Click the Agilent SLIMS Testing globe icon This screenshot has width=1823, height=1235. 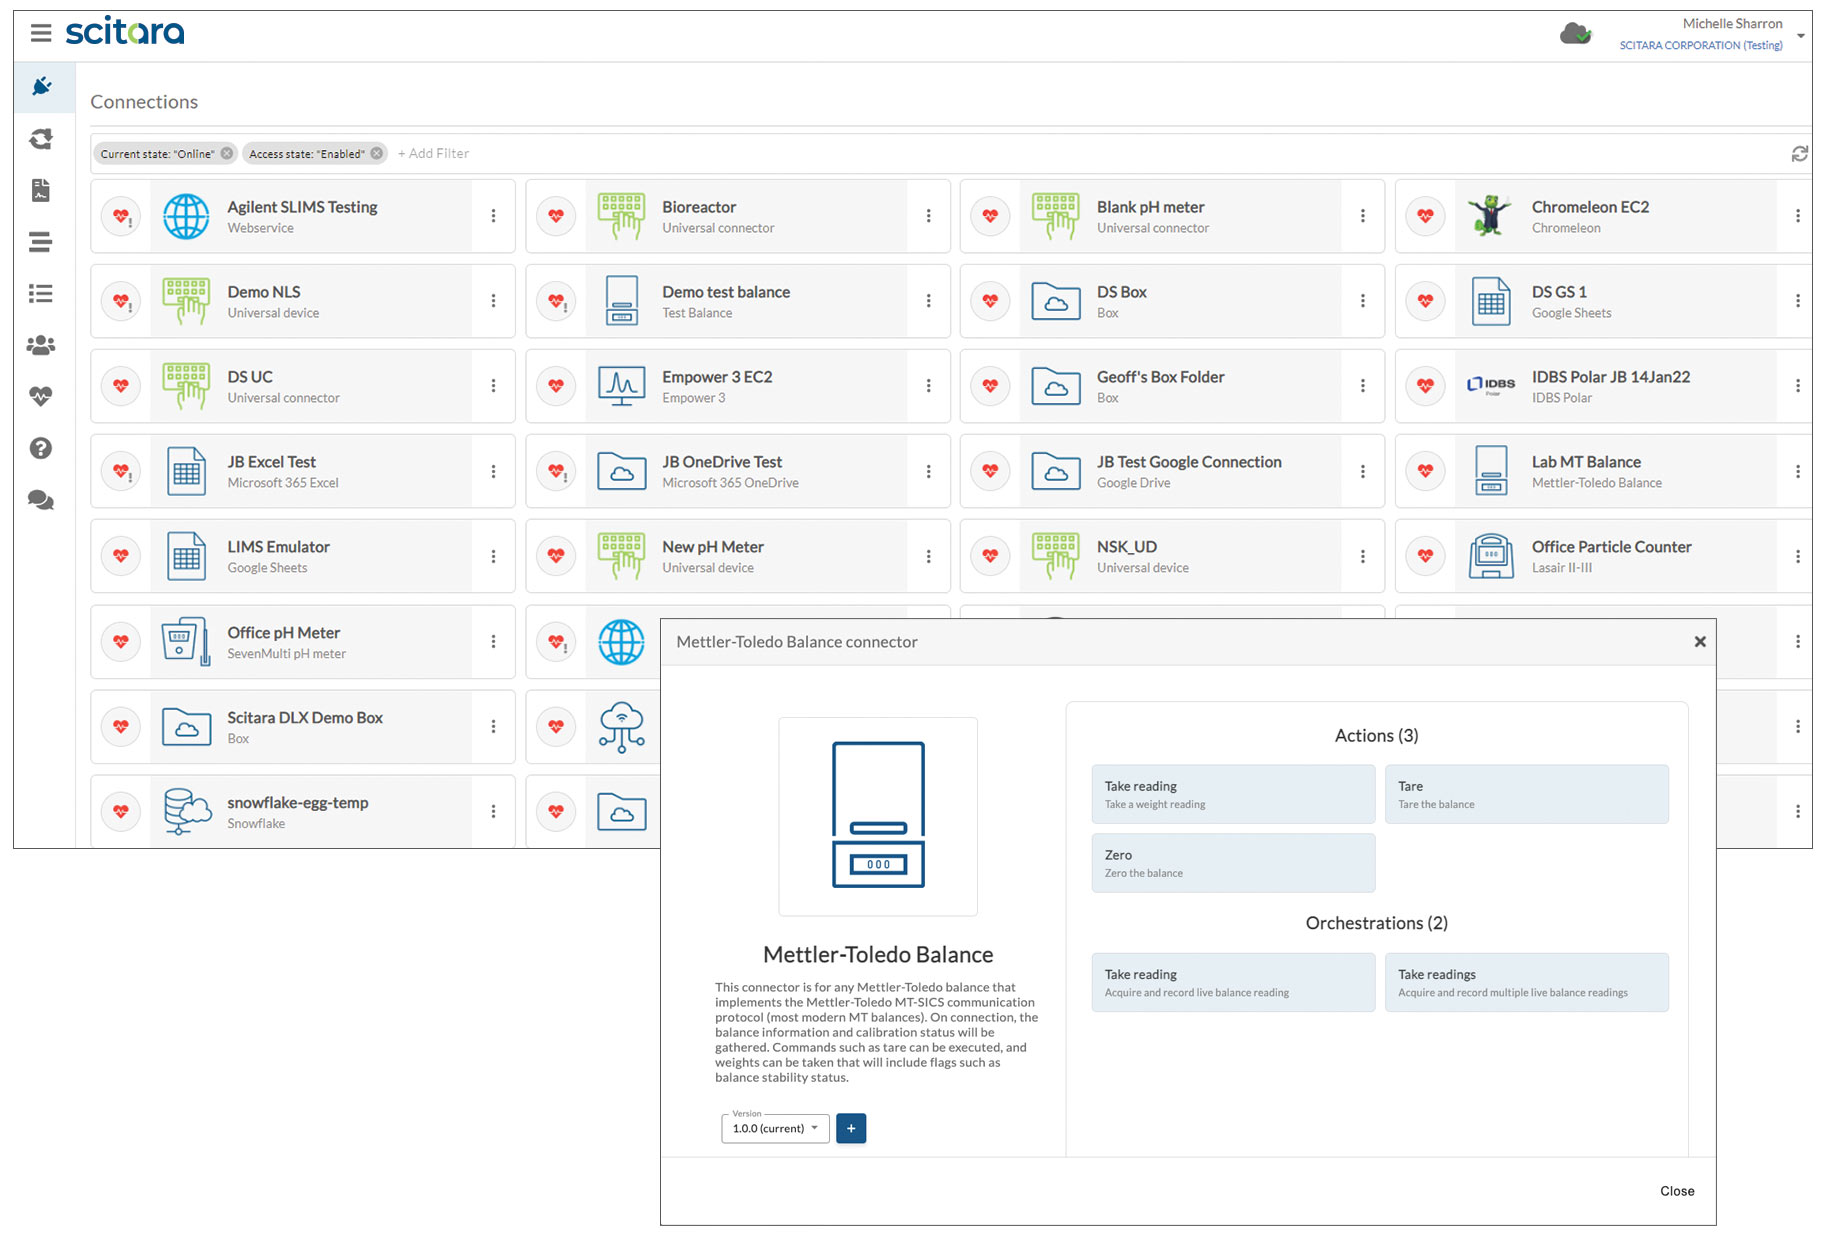click(186, 216)
